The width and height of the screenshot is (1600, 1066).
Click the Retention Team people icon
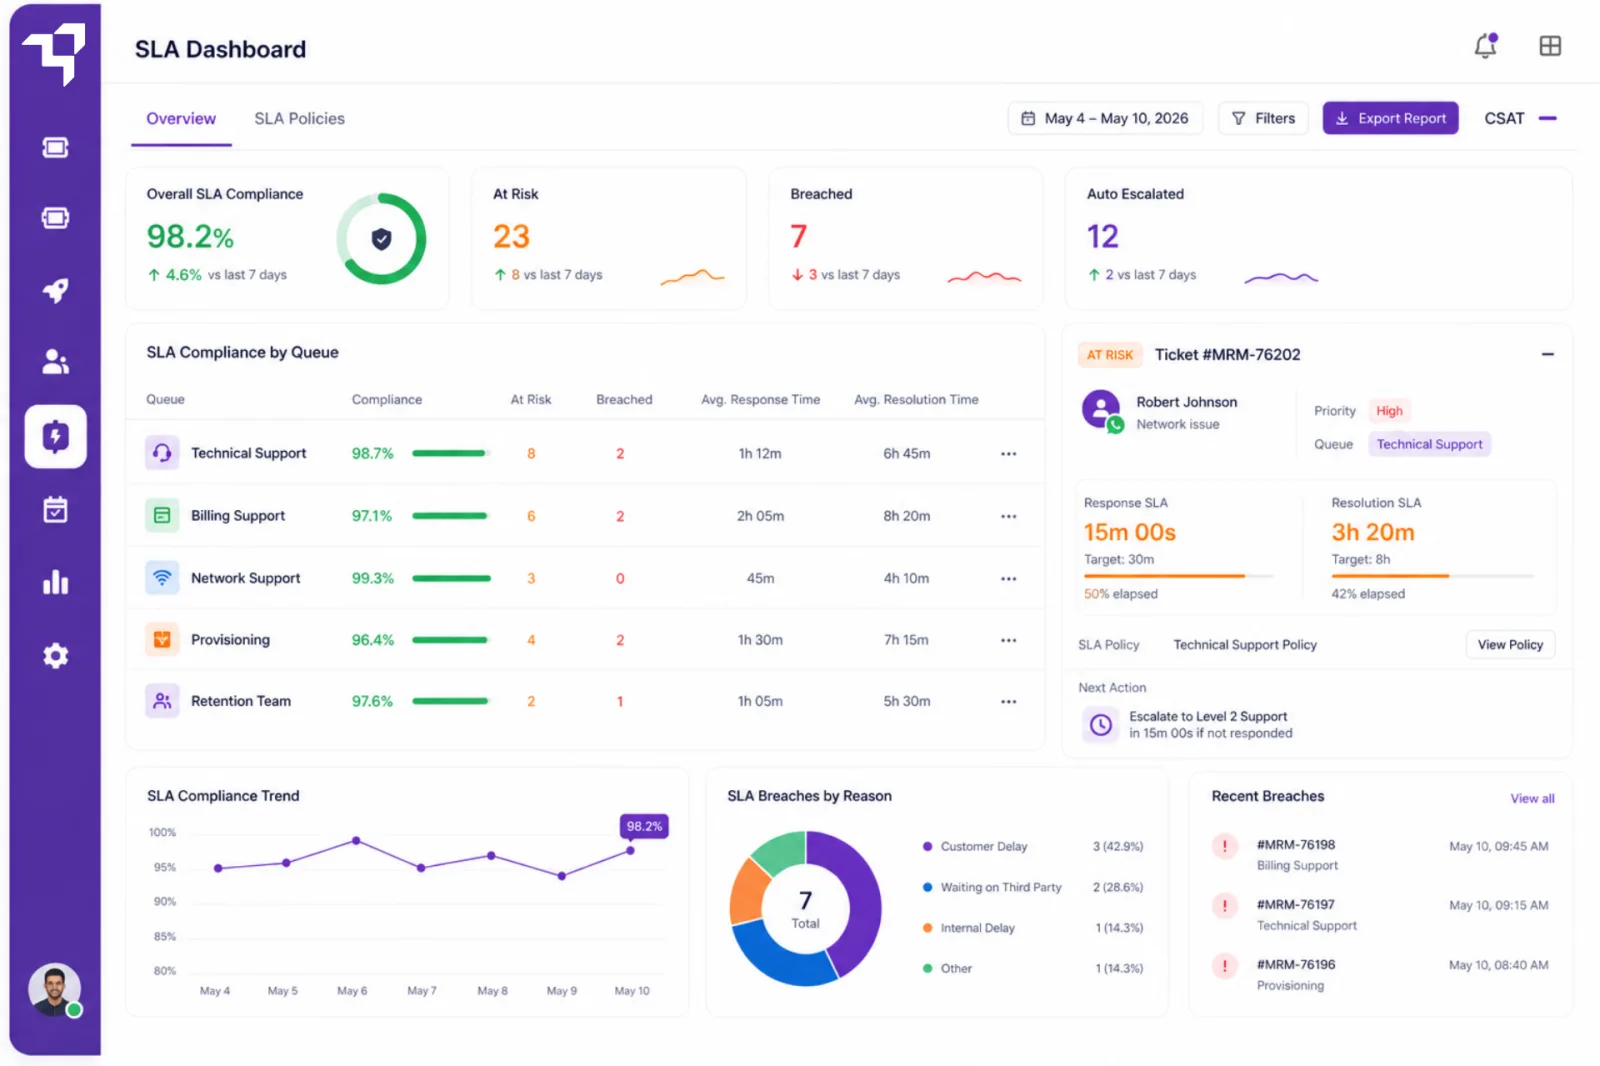[162, 701]
